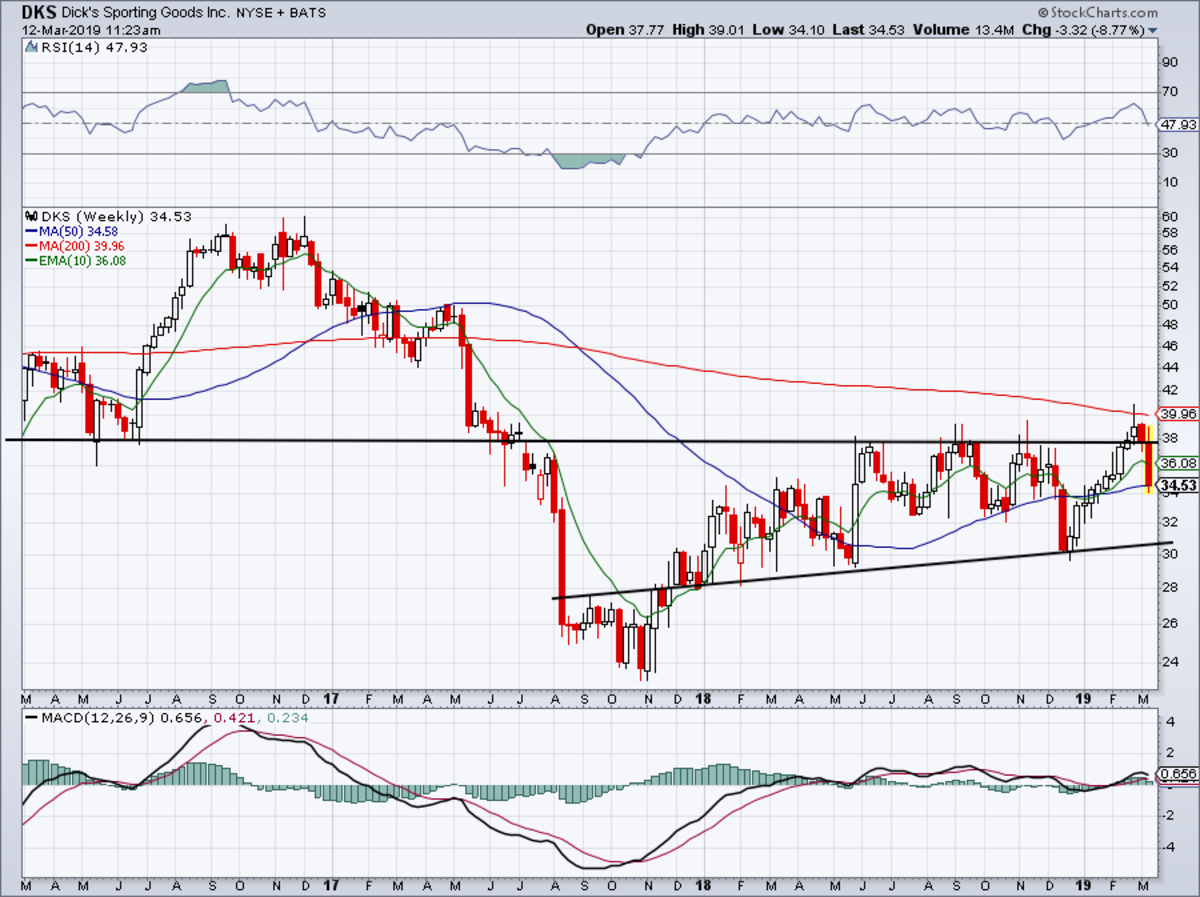Click the 90 level on the RSI axis
The height and width of the screenshot is (897, 1200).
point(1169,61)
